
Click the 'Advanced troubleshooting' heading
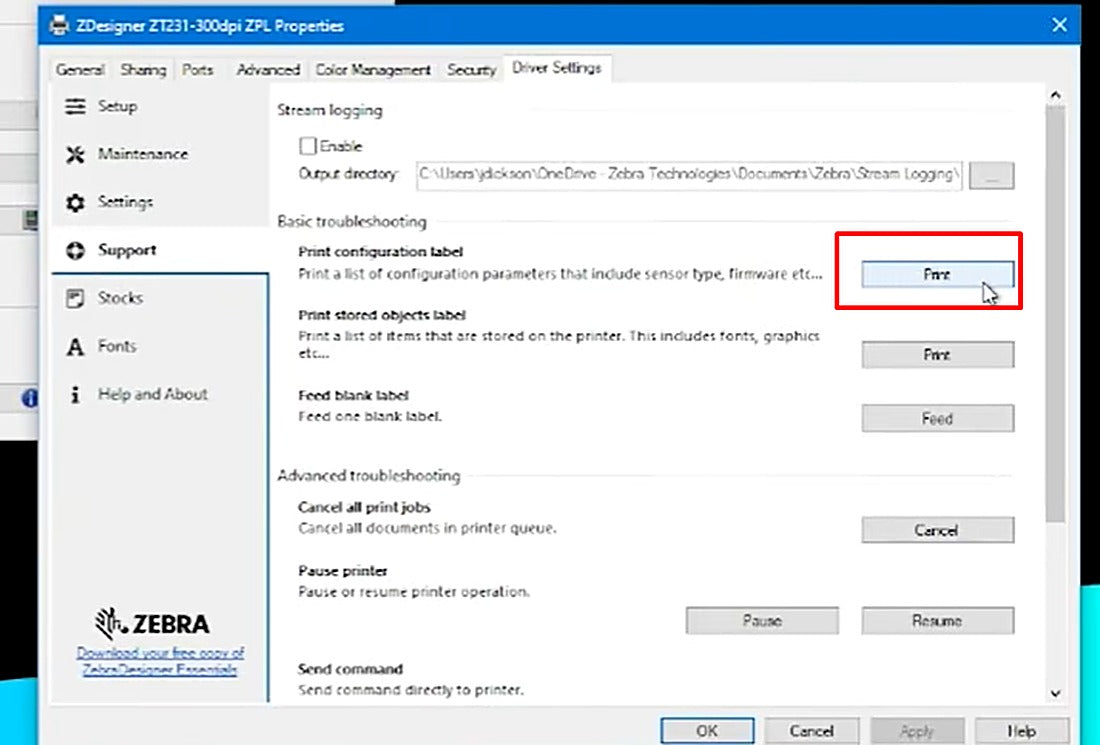369,476
